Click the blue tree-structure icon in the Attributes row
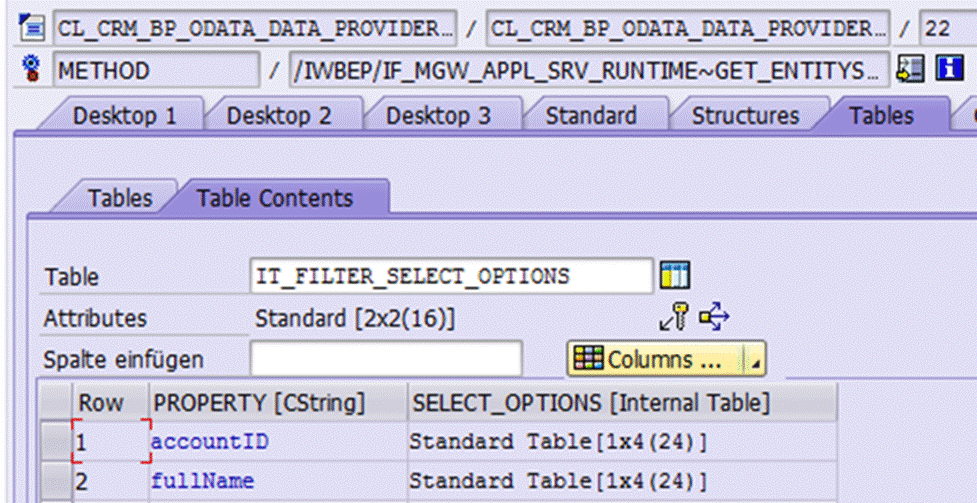 714,318
